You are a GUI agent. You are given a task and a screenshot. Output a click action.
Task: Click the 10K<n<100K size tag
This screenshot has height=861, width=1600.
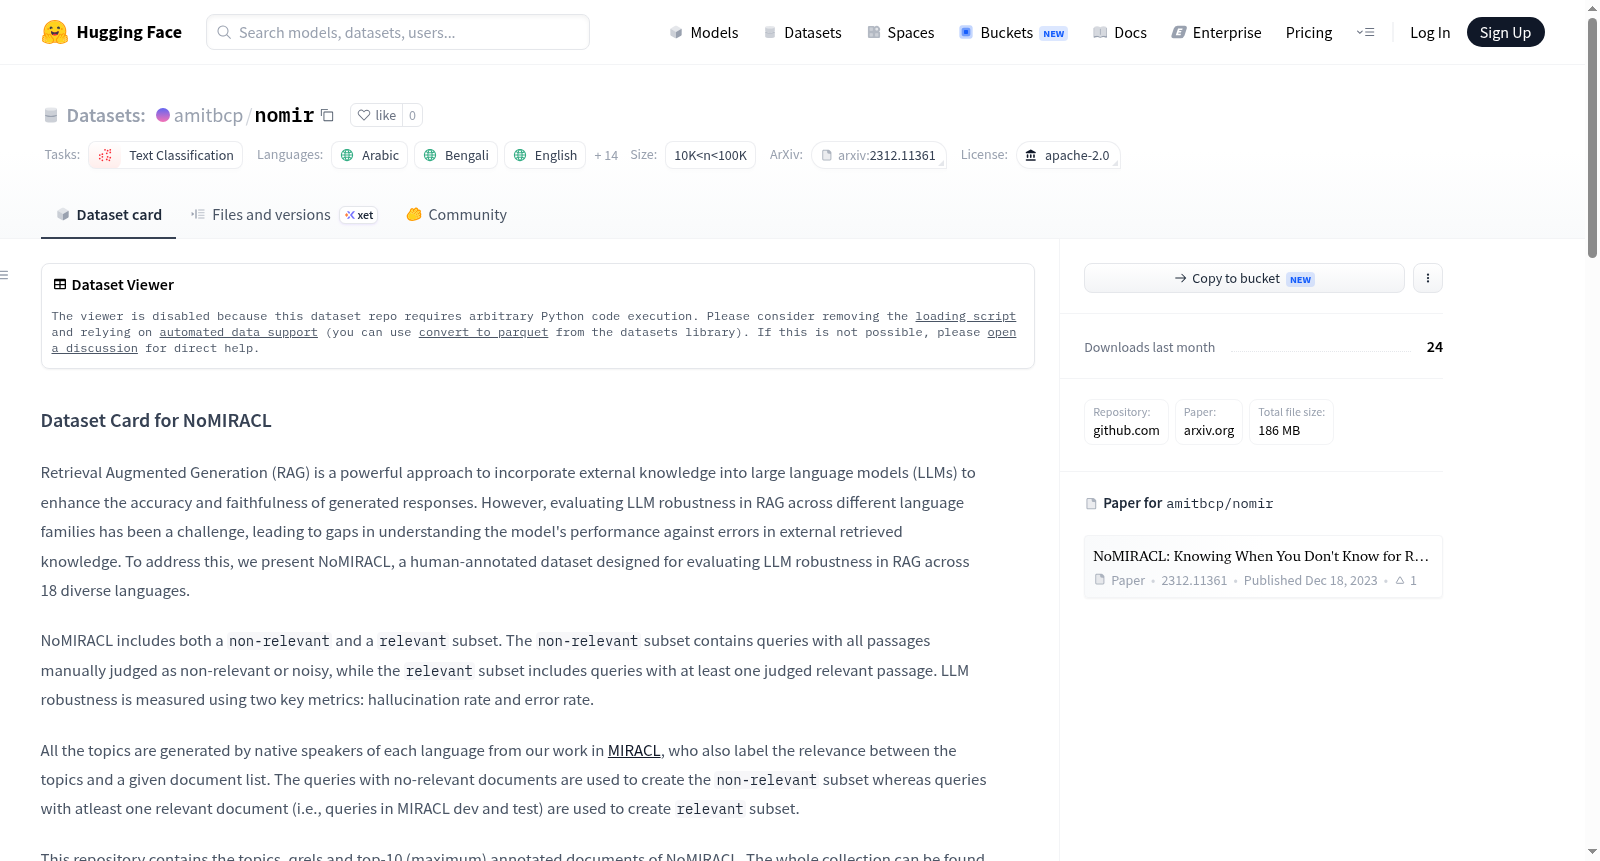point(710,155)
